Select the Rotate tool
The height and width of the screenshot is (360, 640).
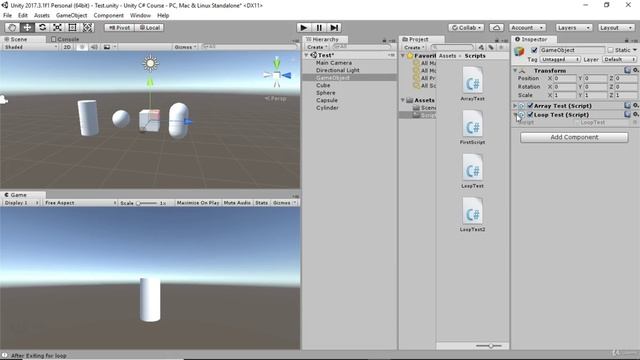[x=42, y=27]
